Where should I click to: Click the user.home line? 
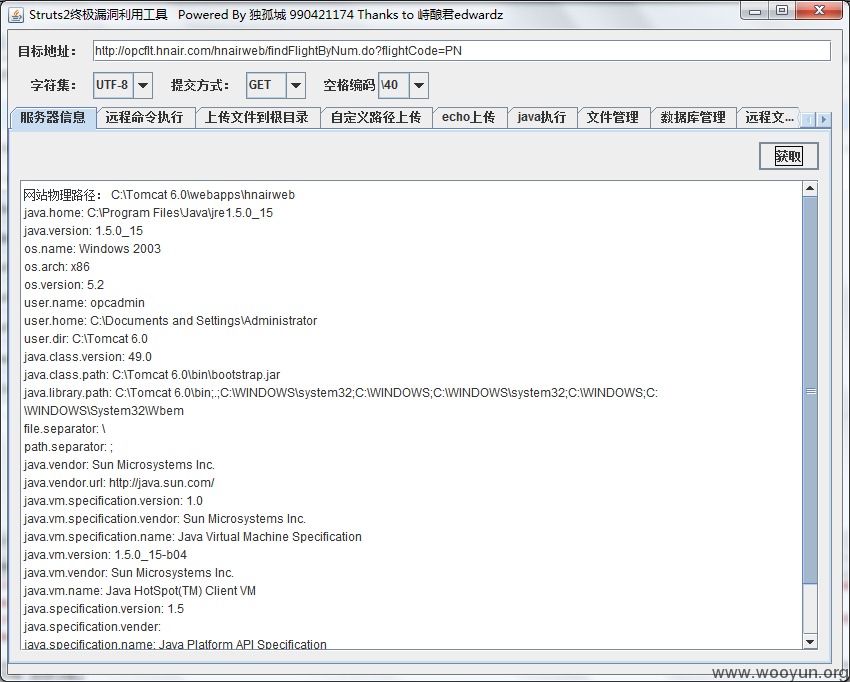170,320
